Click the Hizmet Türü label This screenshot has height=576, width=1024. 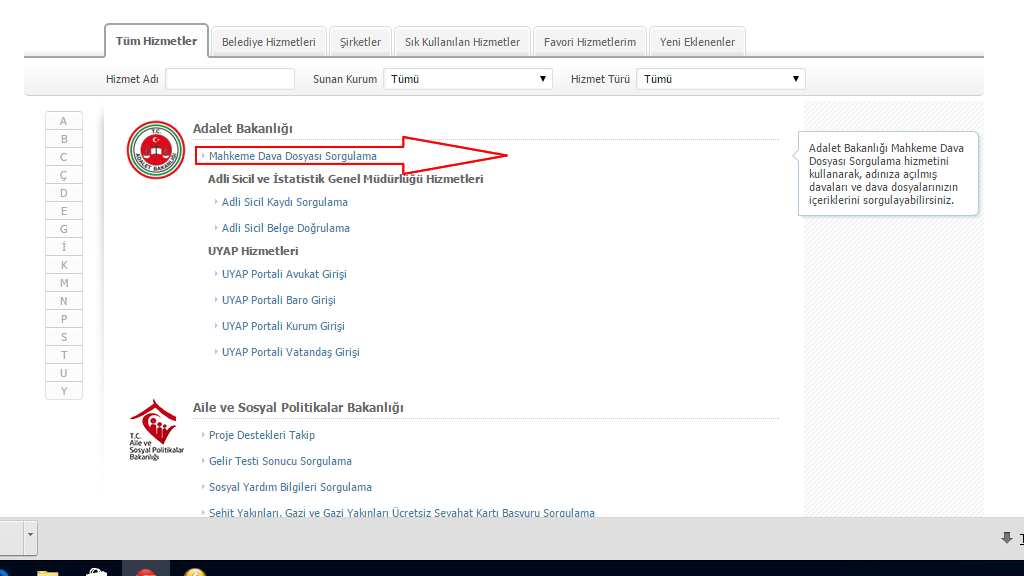[600, 79]
